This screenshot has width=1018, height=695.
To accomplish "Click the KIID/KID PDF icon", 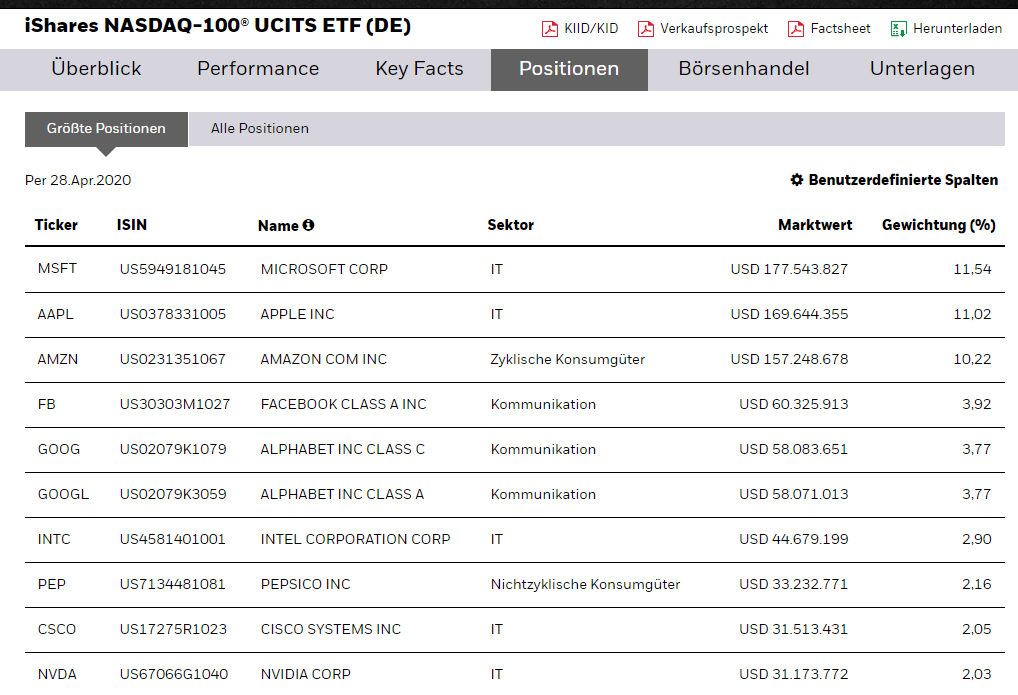I will [x=549, y=29].
